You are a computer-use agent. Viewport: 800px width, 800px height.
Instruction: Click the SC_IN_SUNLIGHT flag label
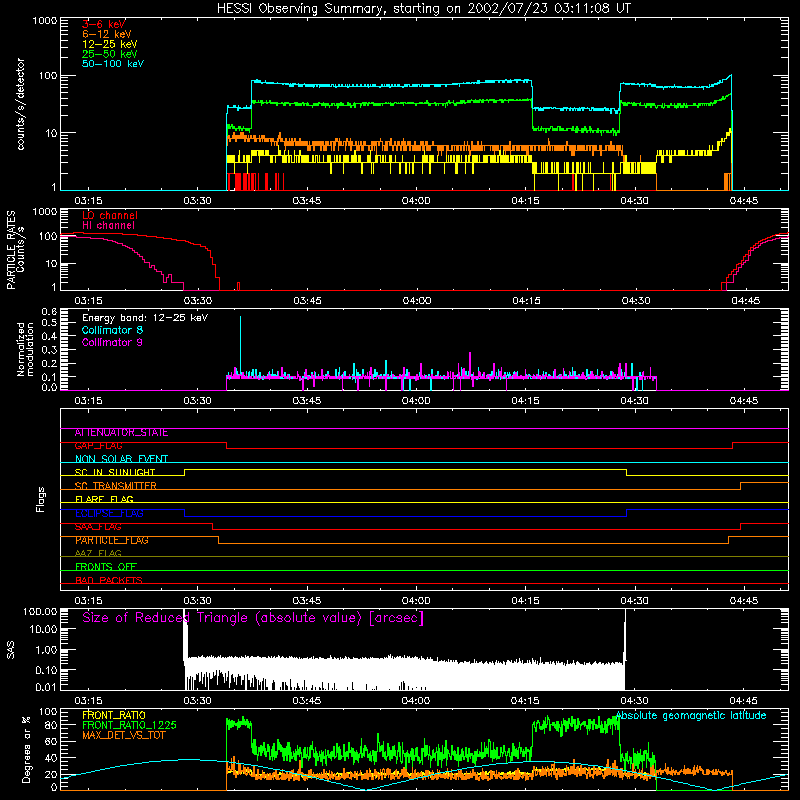[x=114, y=472]
